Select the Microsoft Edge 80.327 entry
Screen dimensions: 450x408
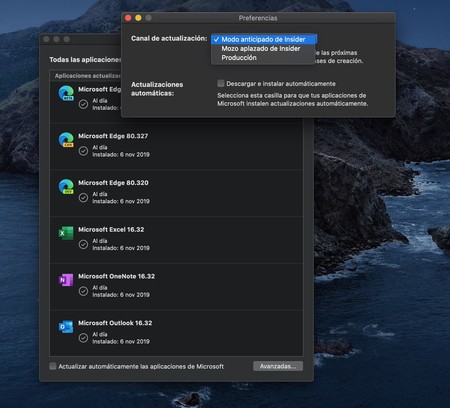pos(176,147)
